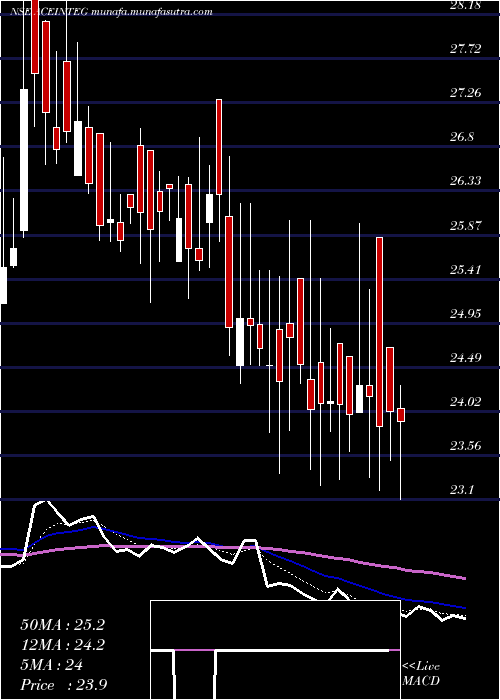Viewport: 500px width, 700px height.
Task: Click the blue 12MA line at its right end
Action: coord(464,608)
